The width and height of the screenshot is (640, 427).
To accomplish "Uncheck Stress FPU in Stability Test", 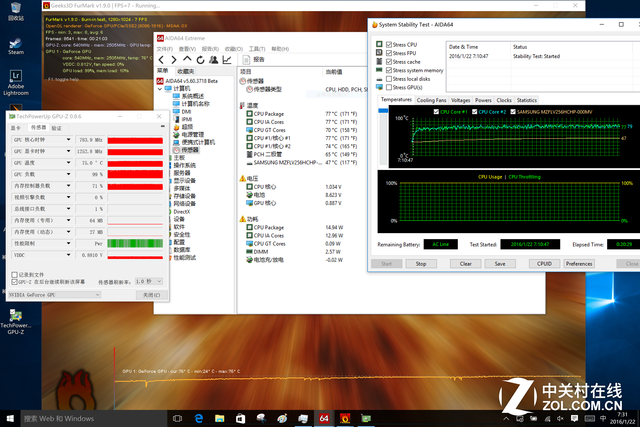I will click(x=389, y=53).
